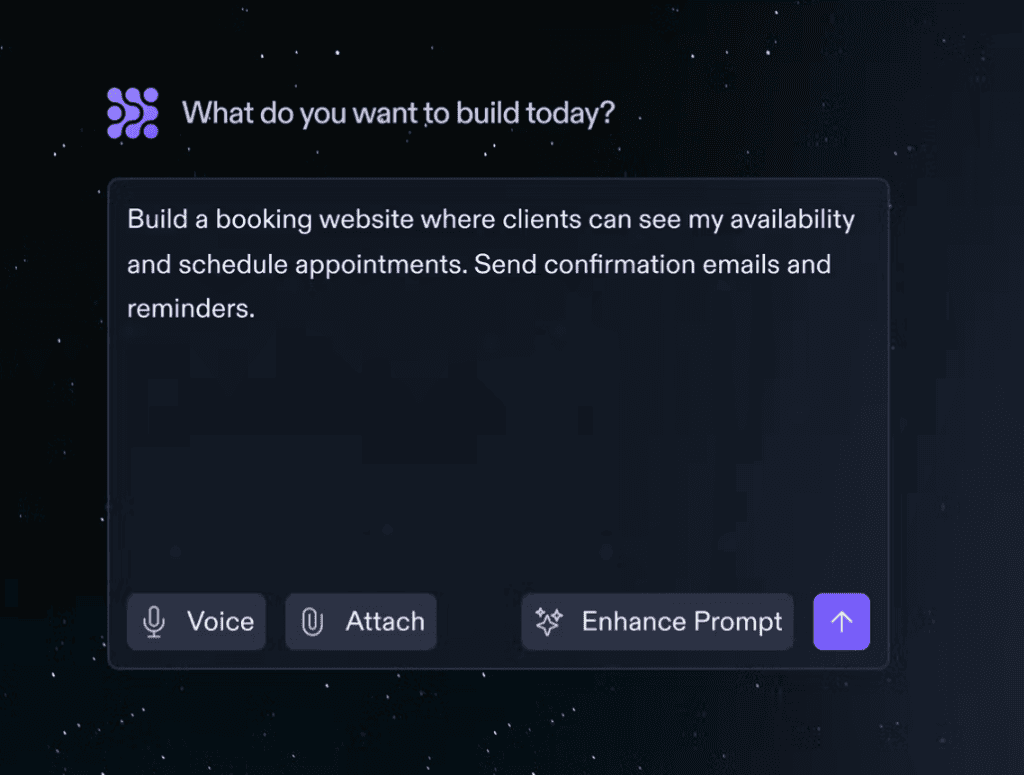Click the 'Enhance Prompt' text label
This screenshot has height=775, width=1024.
(x=682, y=623)
